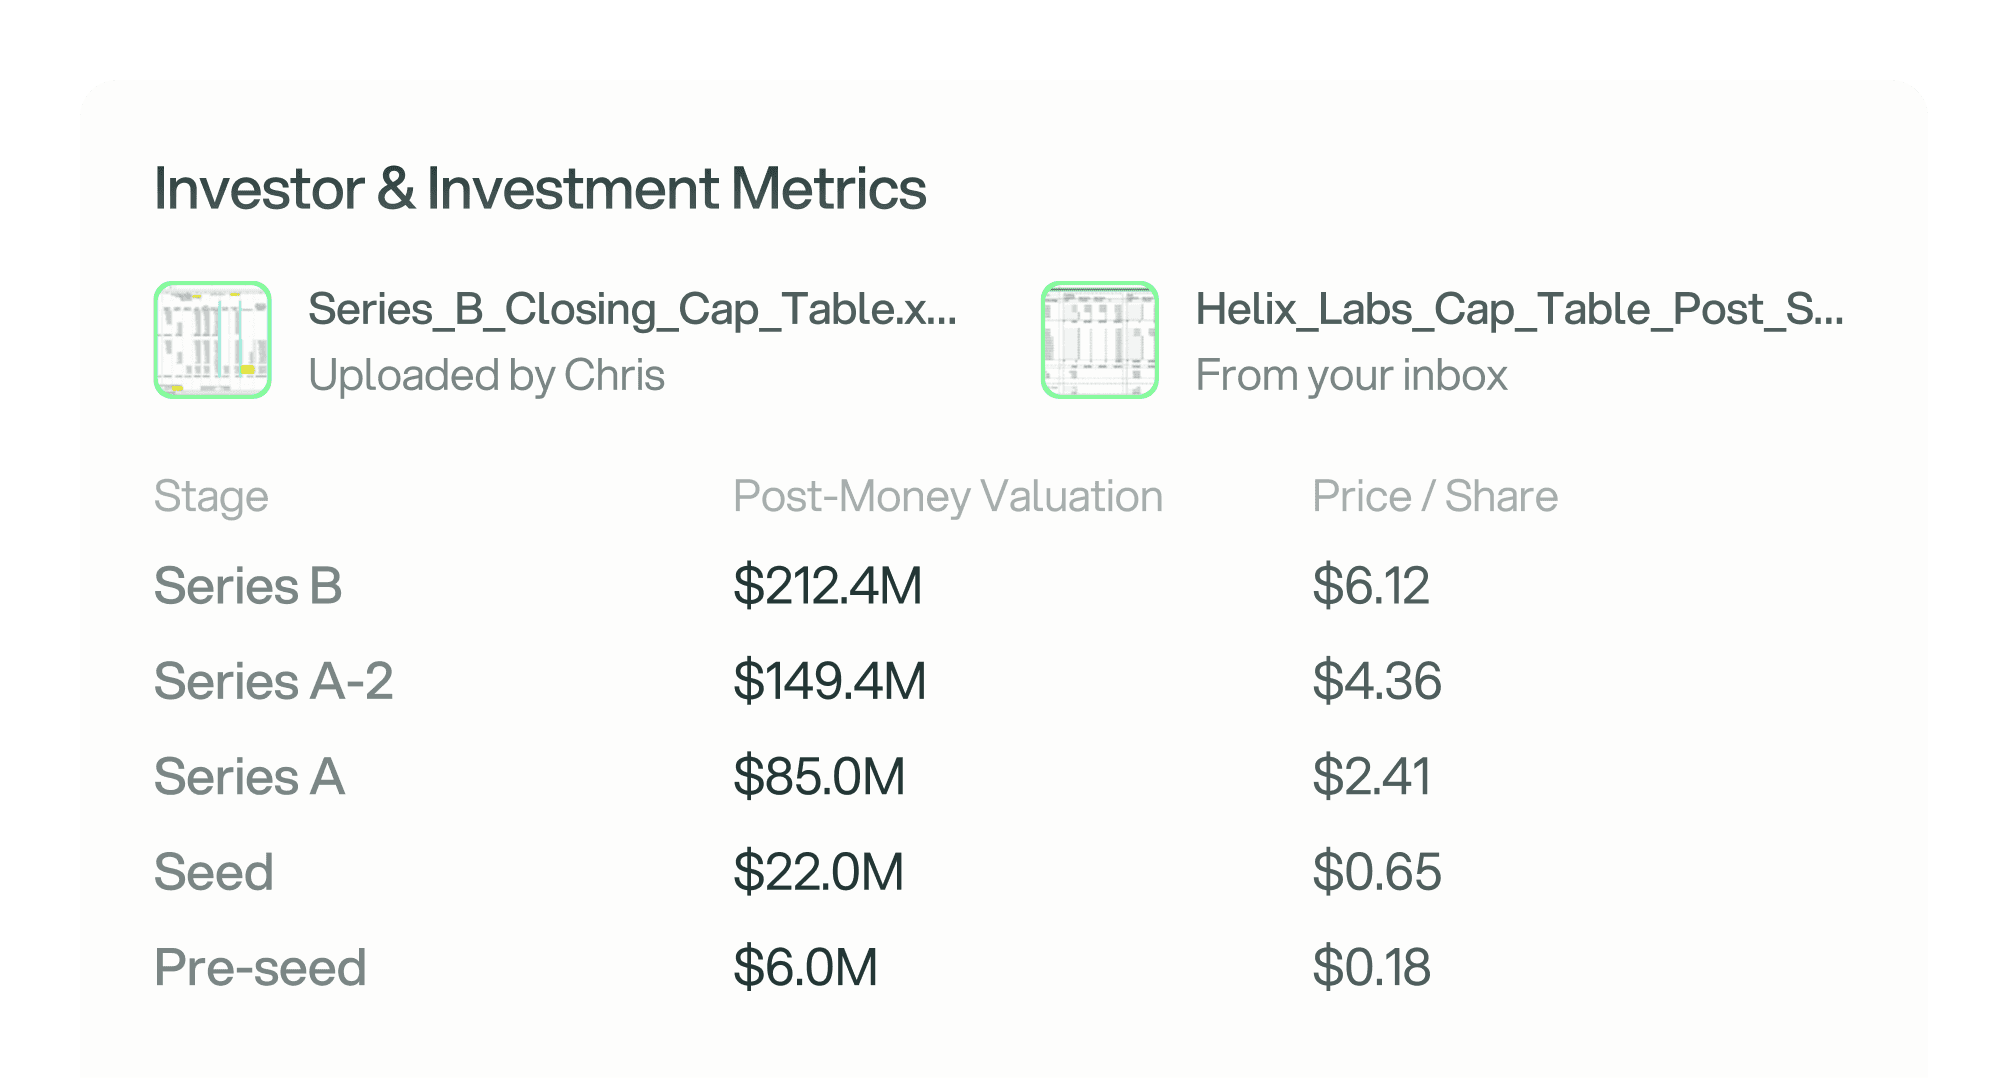Image resolution: width=2009 pixels, height=1078 pixels.
Task: Click the 'Uploaded by Chris' attribution text
Action: point(487,376)
